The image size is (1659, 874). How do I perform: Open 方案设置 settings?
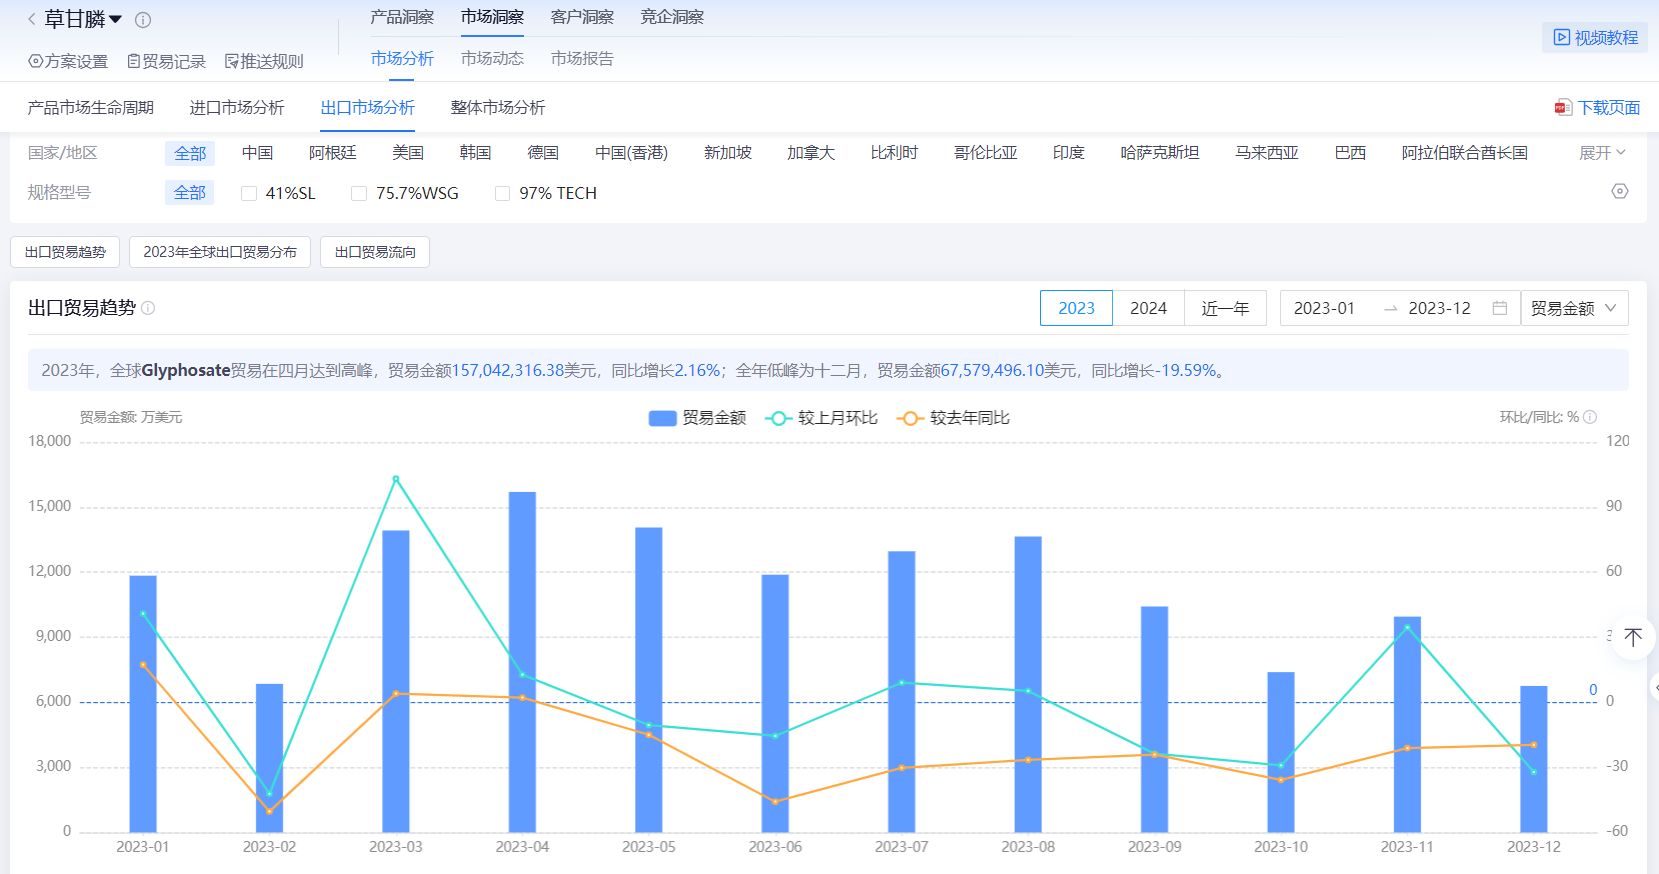click(68, 61)
